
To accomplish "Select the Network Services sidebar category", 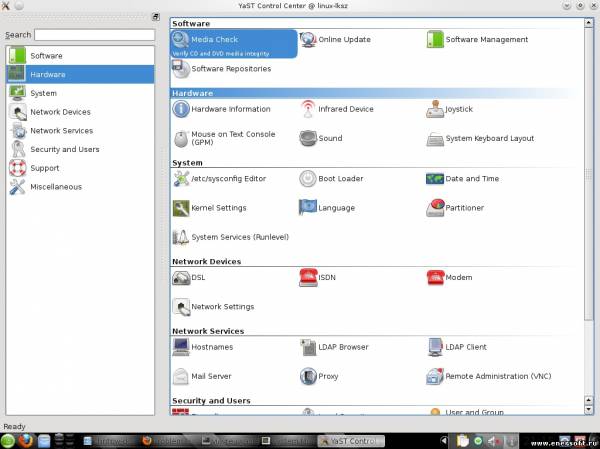I will (x=80, y=131).
